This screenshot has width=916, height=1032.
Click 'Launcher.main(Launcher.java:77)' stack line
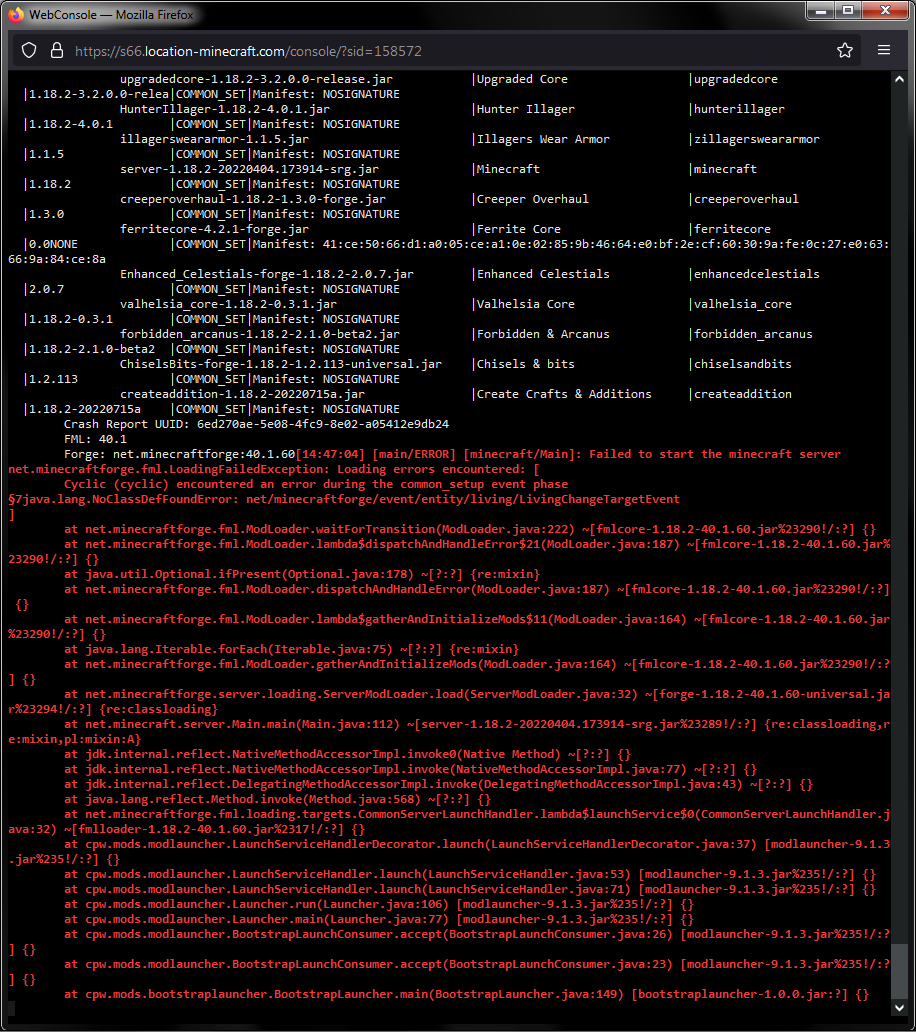378,919
